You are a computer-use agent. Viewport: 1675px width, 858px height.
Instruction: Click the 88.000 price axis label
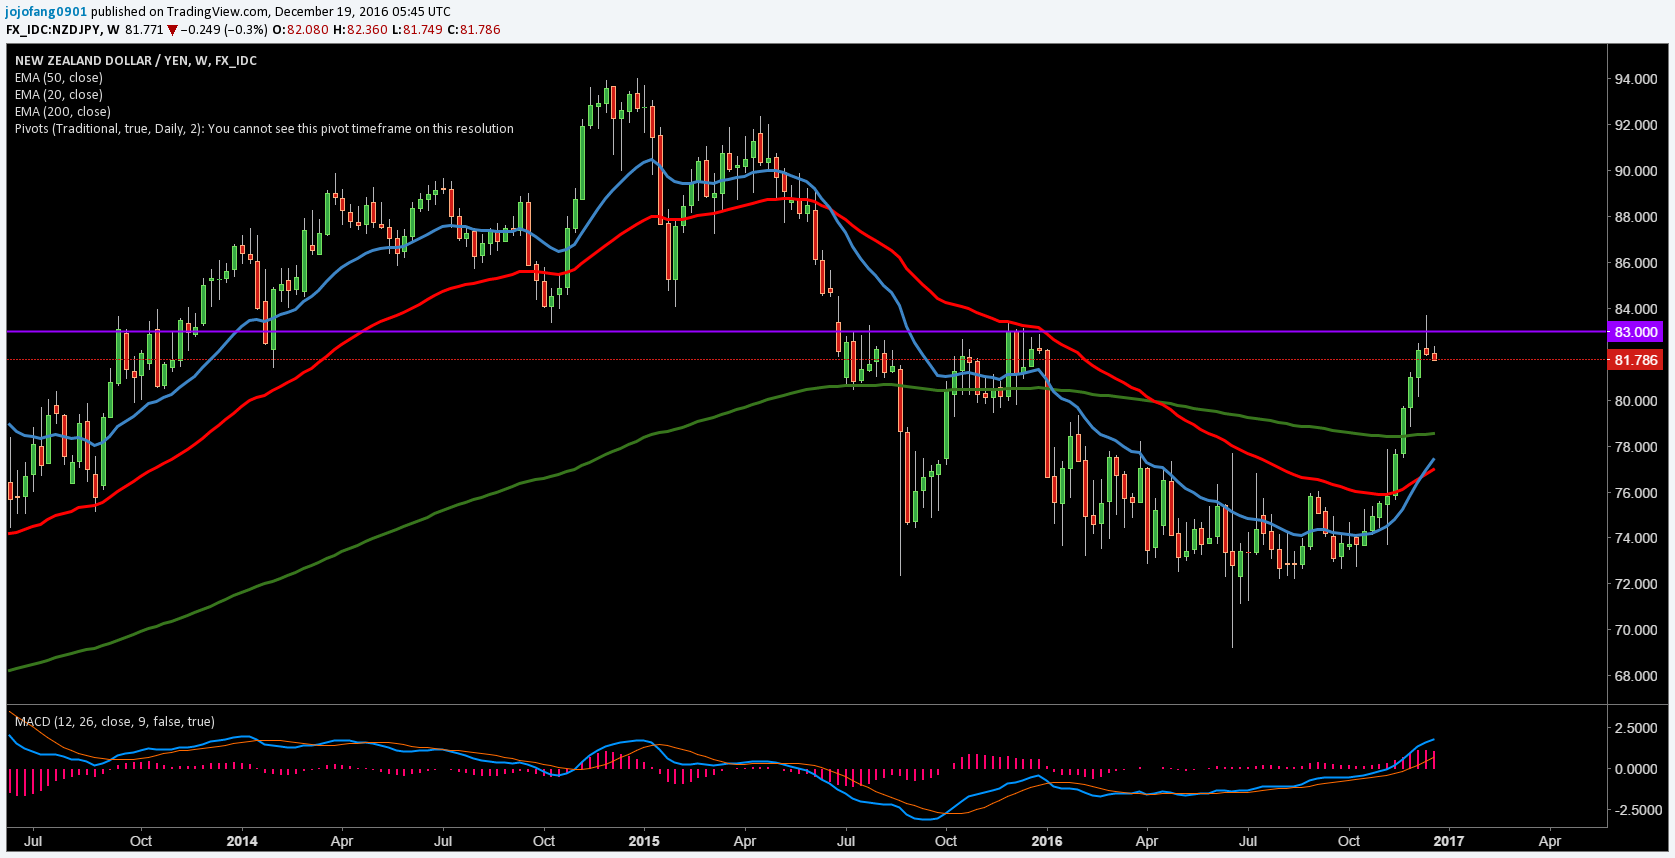[x=1636, y=217]
